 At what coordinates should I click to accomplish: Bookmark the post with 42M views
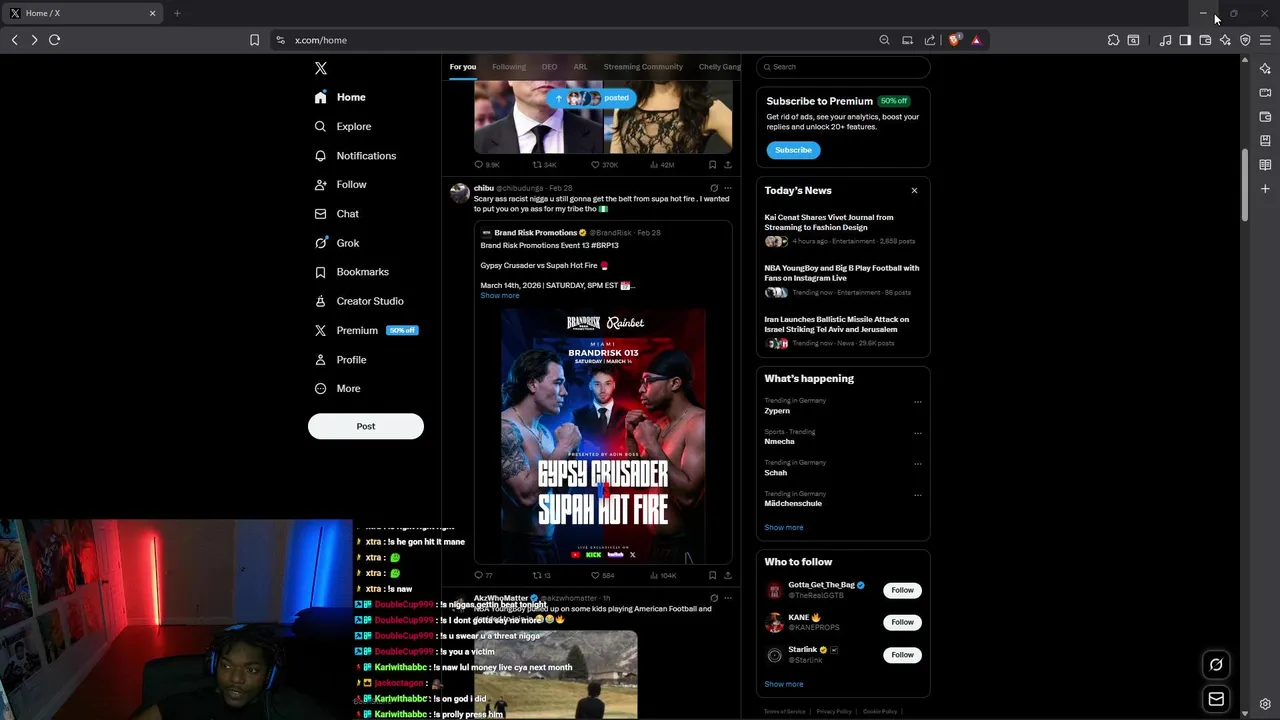(712, 164)
